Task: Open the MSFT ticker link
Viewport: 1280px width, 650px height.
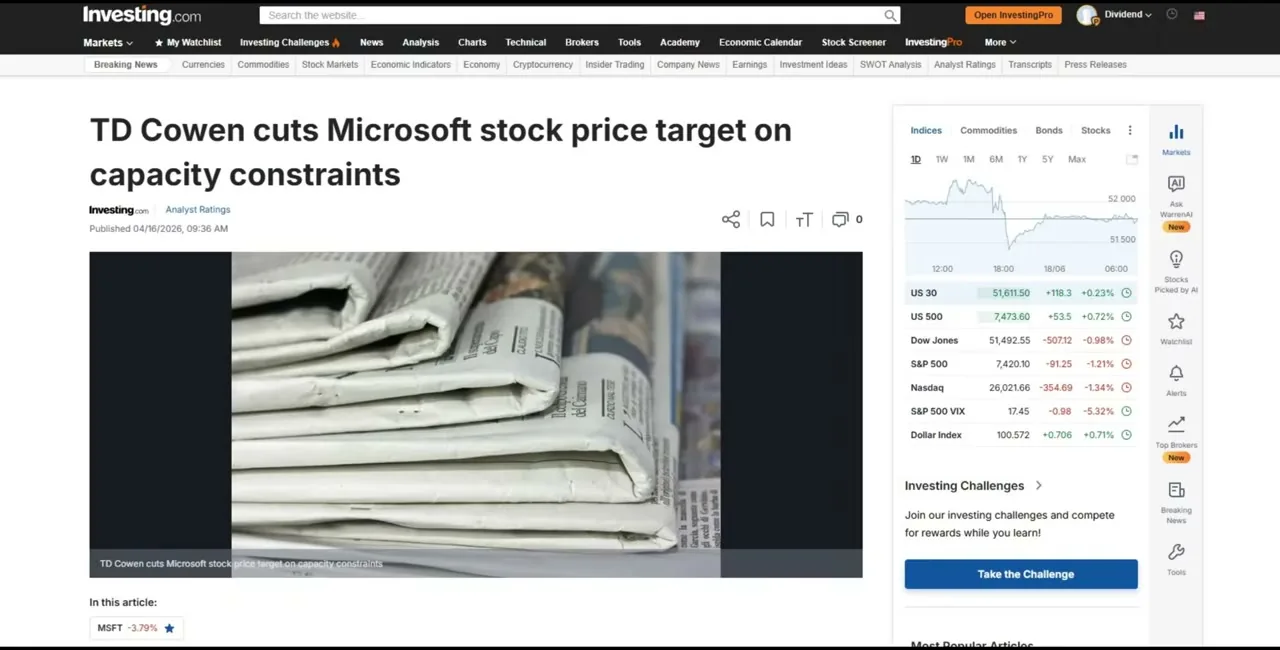Action: pyautogui.click(x=110, y=628)
